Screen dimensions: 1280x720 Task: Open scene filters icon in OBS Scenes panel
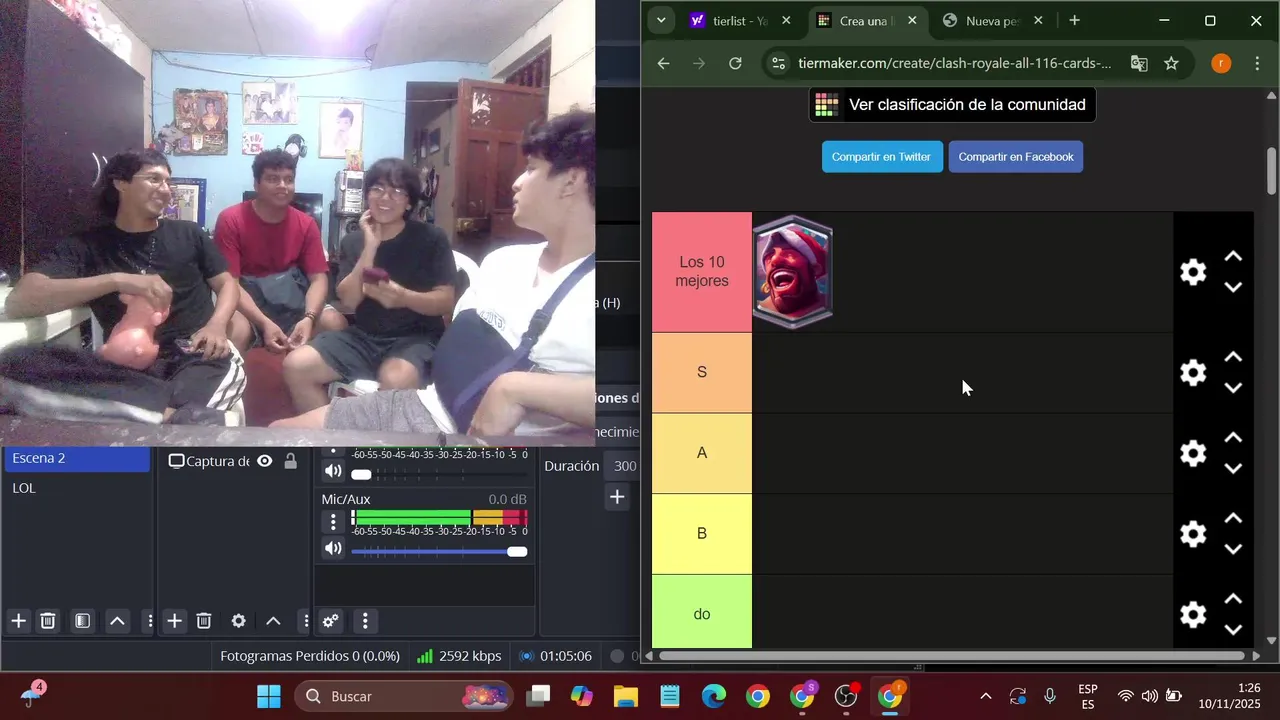point(83,621)
